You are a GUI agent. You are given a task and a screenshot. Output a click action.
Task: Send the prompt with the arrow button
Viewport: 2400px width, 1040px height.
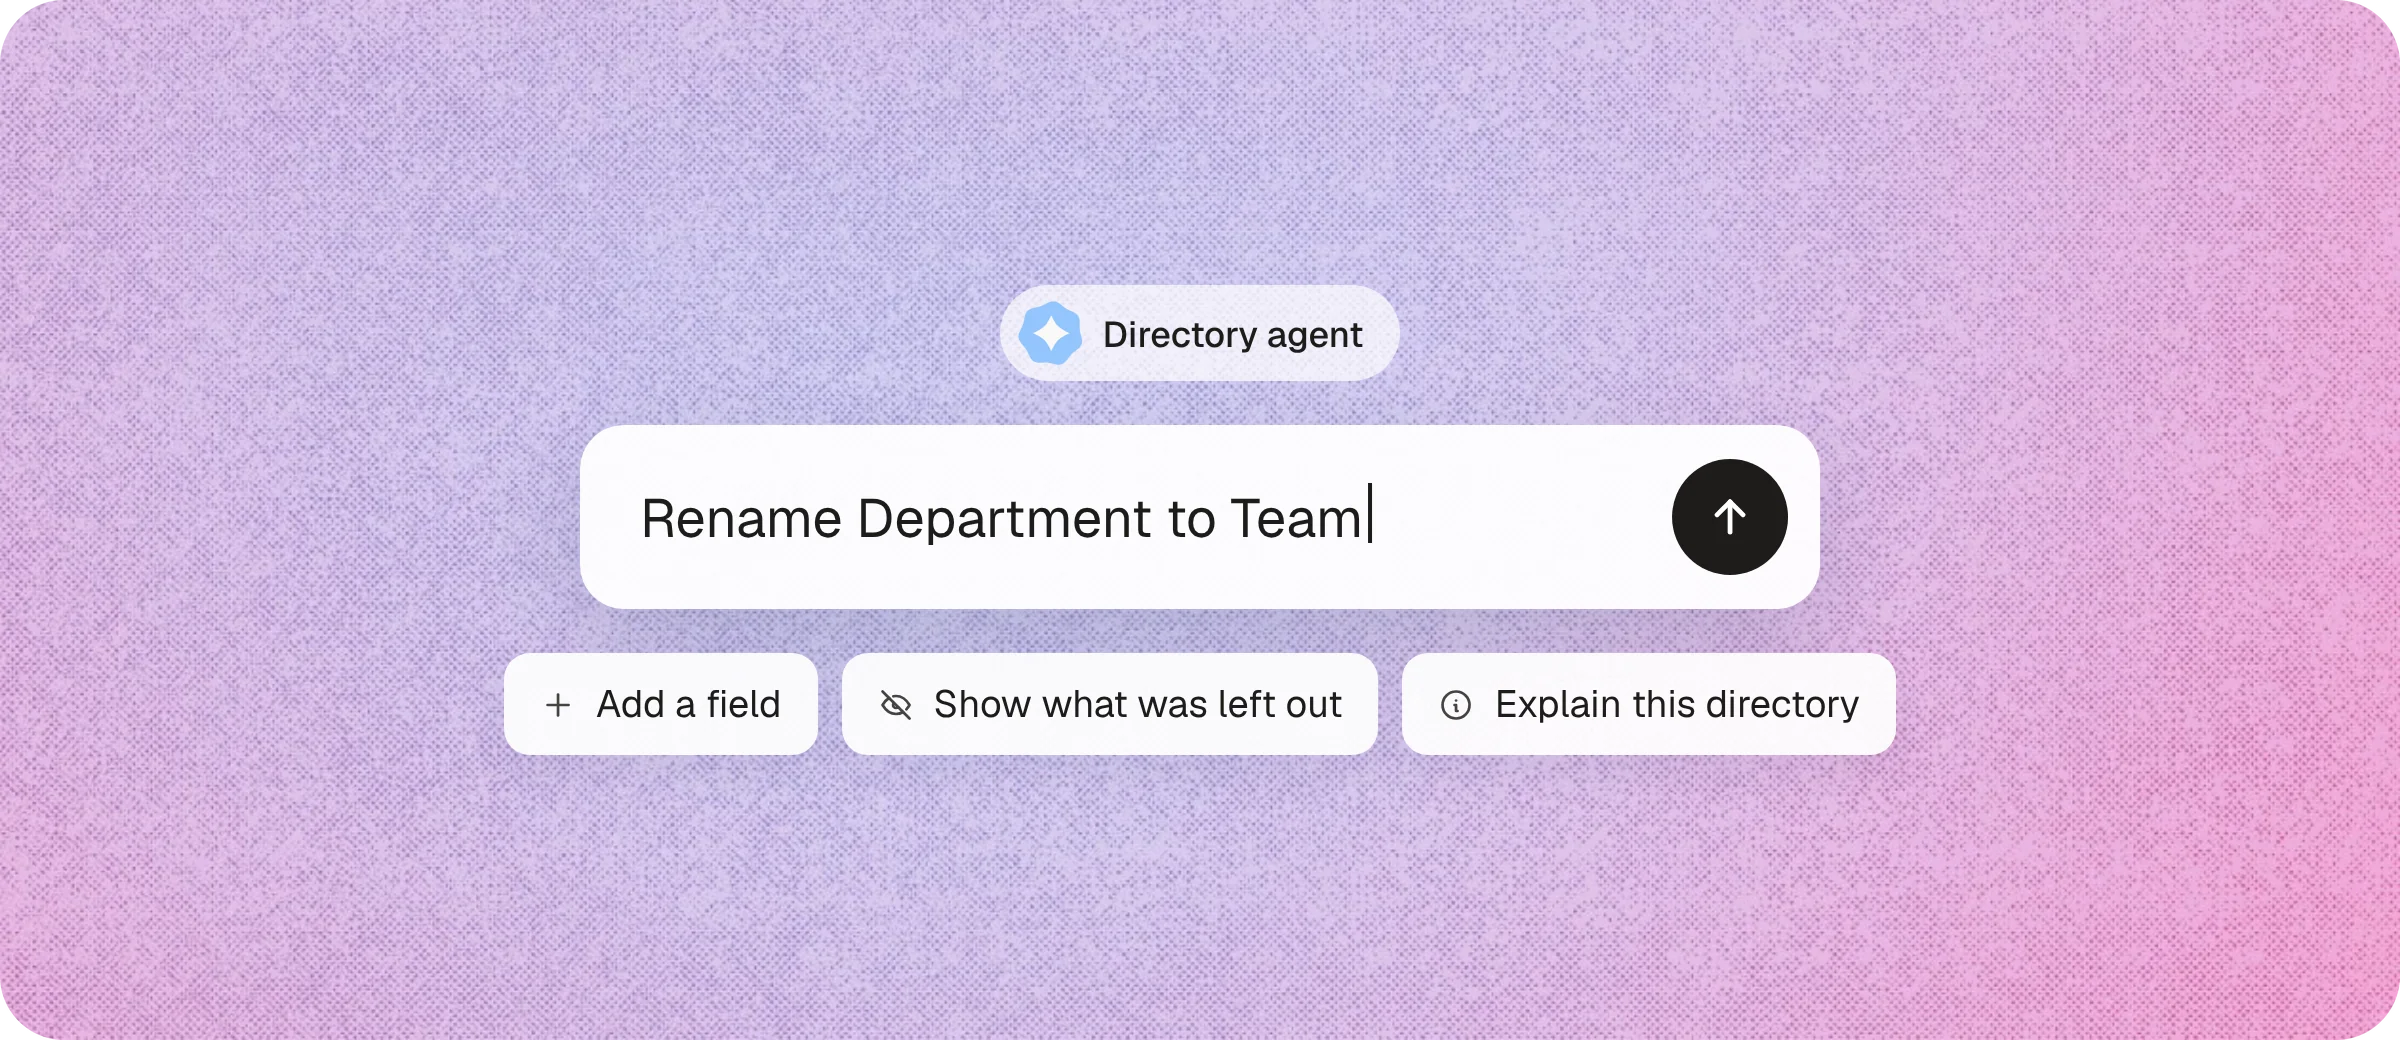(x=1729, y=517)
